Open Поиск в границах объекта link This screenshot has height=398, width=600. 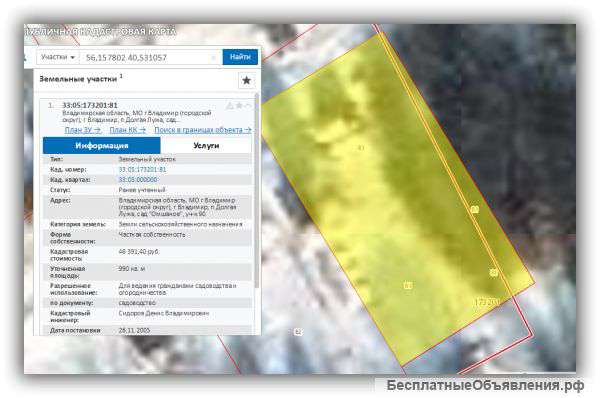point(203,130)
